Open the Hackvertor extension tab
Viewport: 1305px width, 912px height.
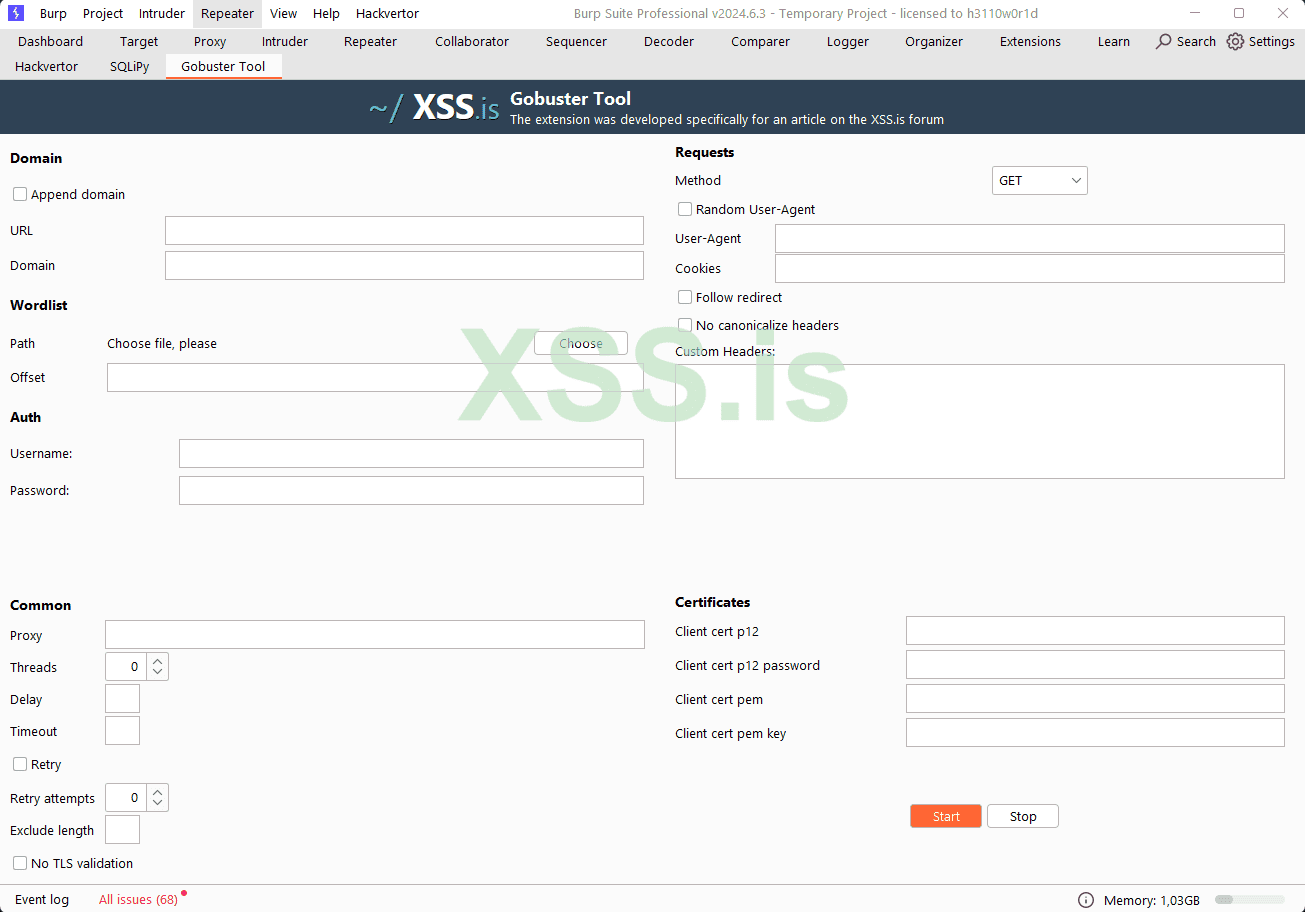46,66
